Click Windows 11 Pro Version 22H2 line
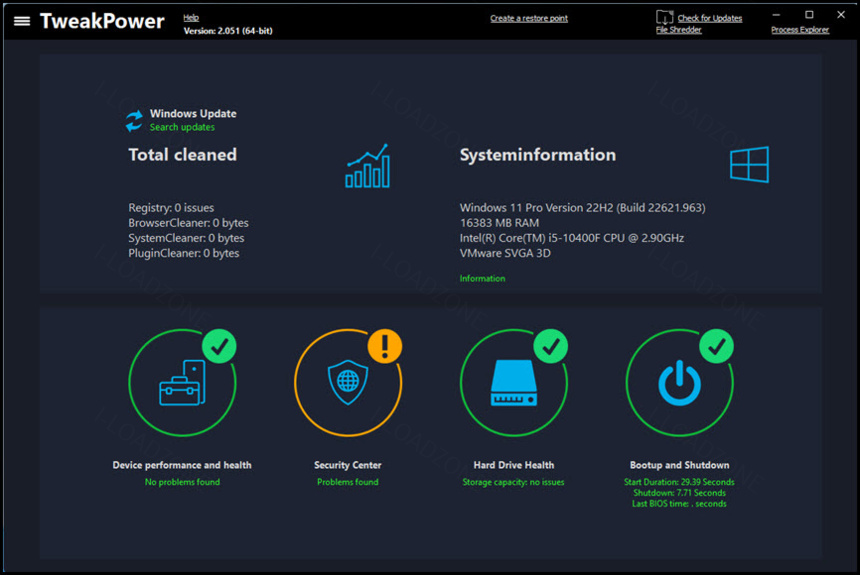The height and width of the screenshot is (575, 860). click(582, 208)
